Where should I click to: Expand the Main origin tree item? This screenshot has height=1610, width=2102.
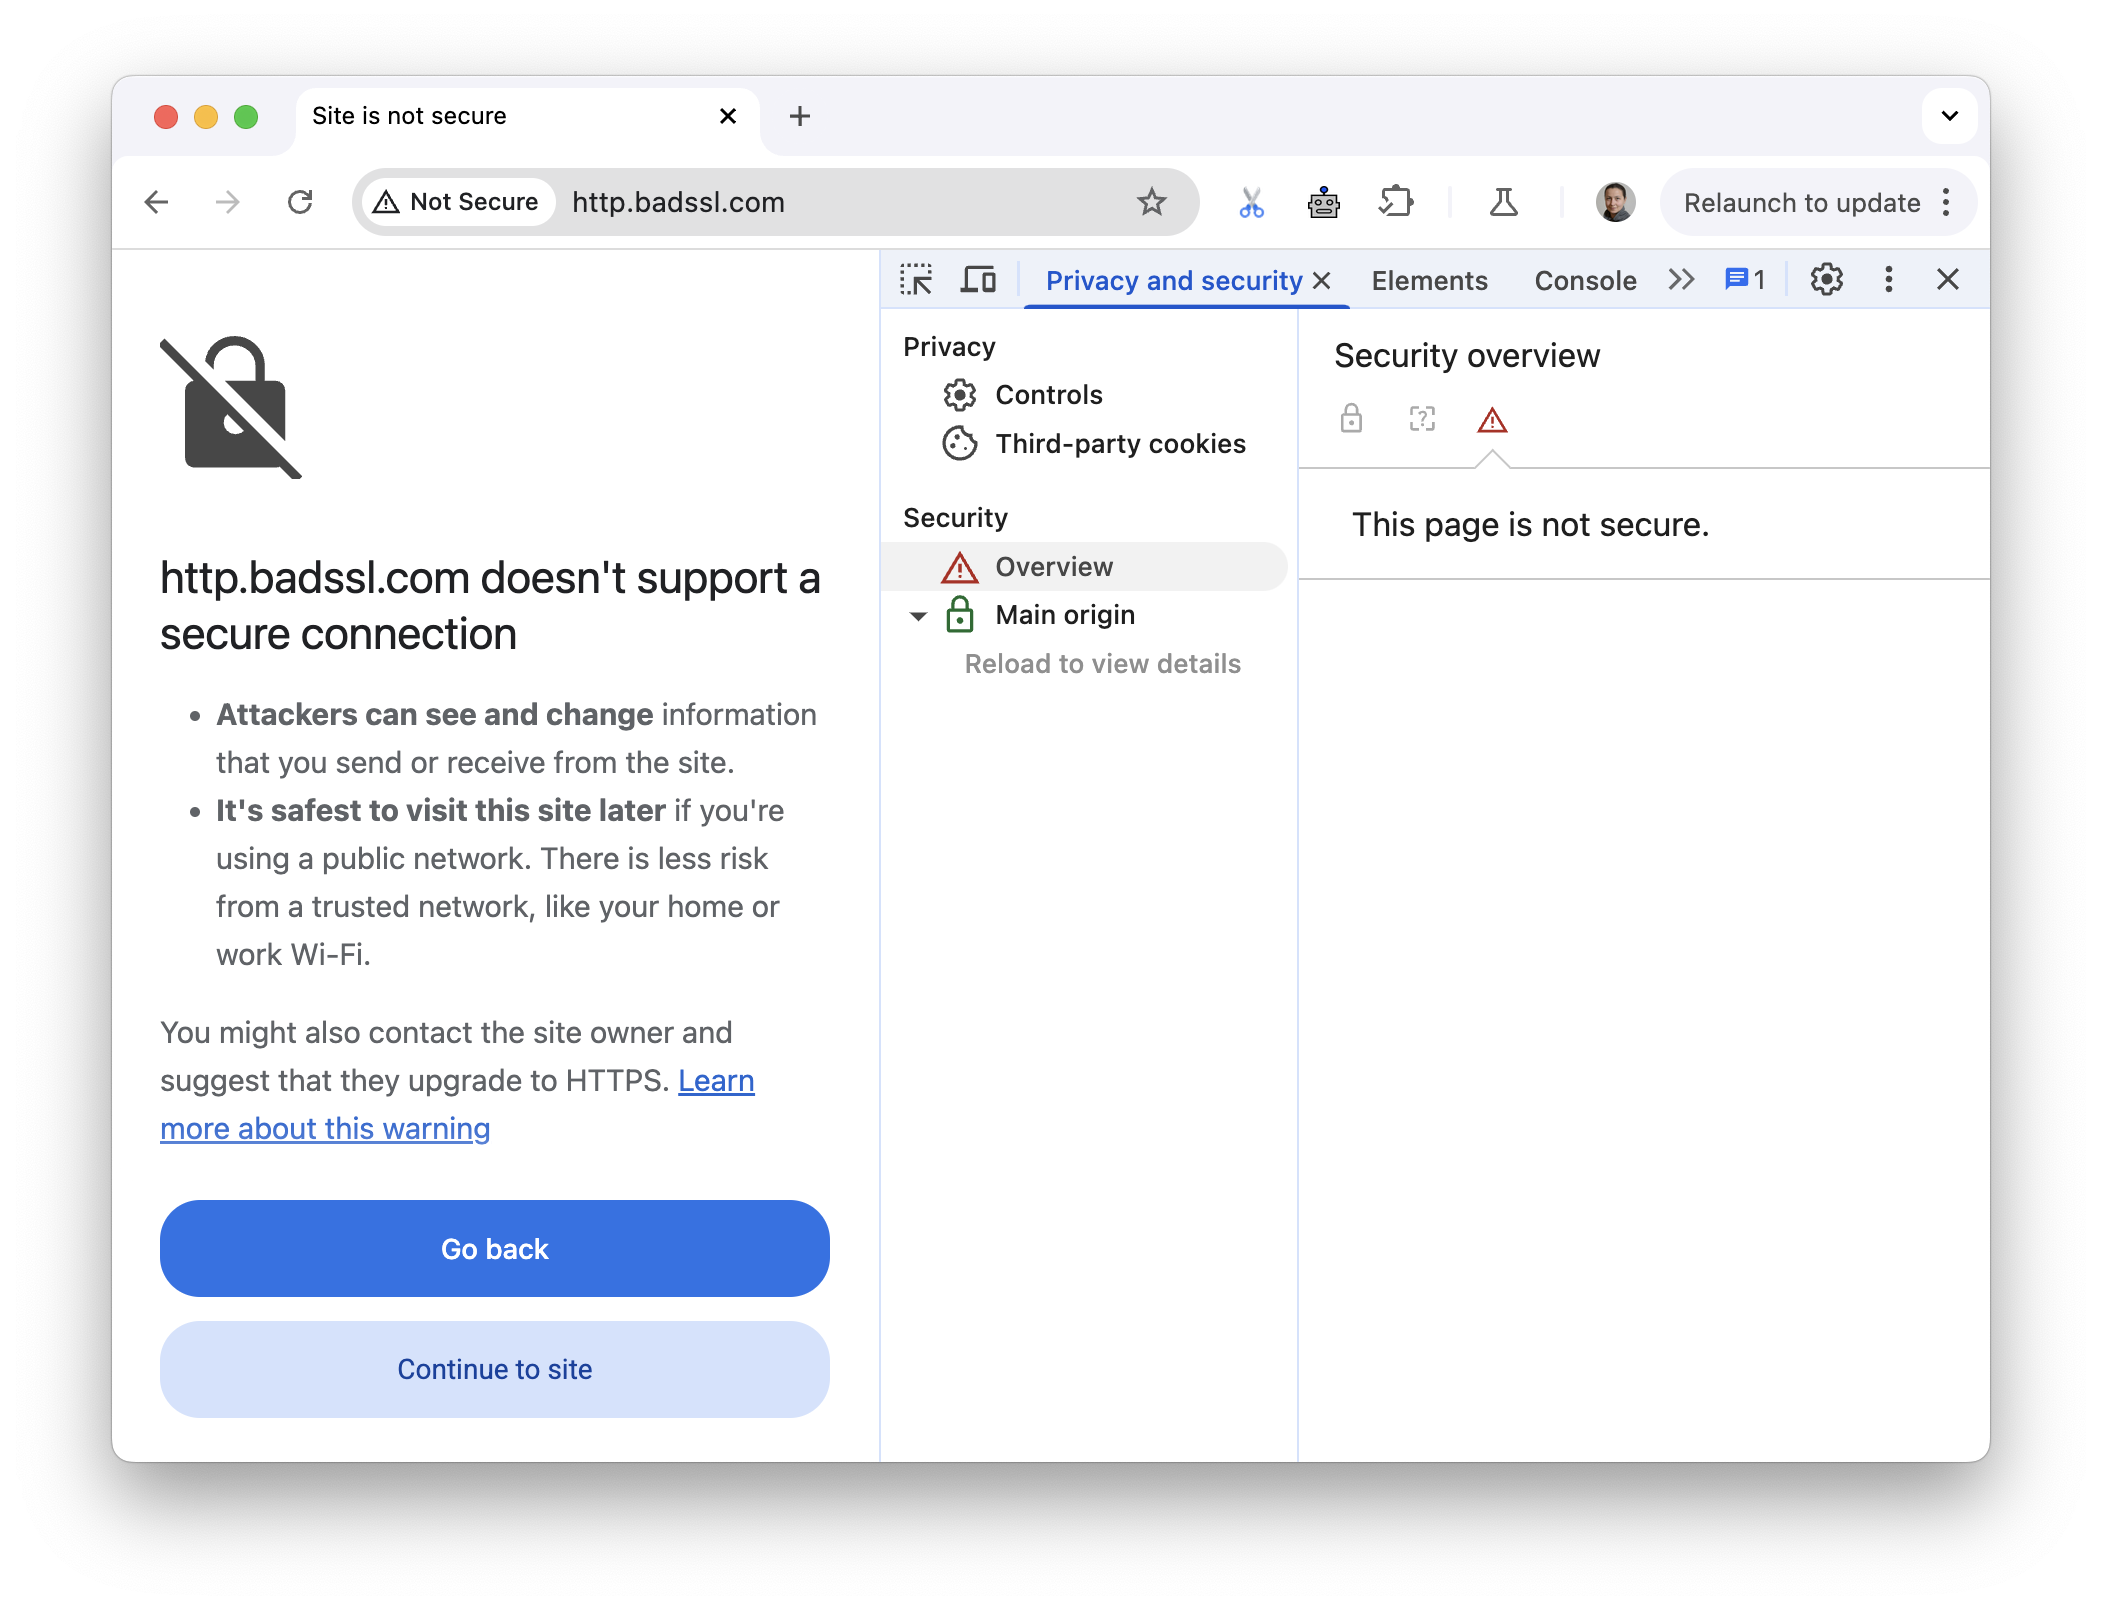(x=918, y=614)
